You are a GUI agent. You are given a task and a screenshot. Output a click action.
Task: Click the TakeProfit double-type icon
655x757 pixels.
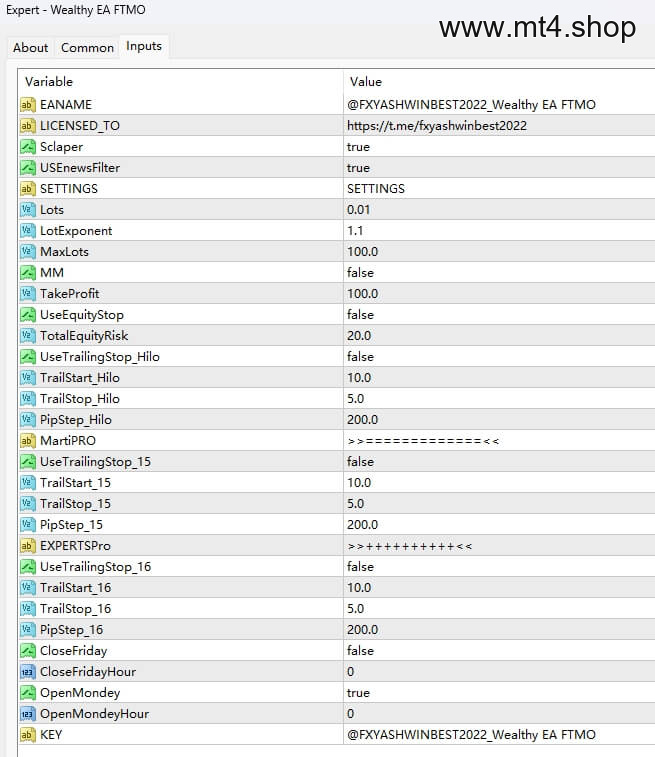point(28,294)
